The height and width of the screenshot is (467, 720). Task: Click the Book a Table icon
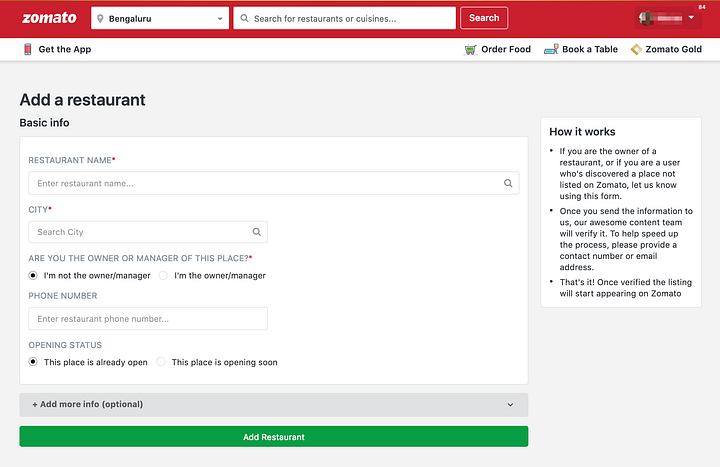click(x=551, y=49)
